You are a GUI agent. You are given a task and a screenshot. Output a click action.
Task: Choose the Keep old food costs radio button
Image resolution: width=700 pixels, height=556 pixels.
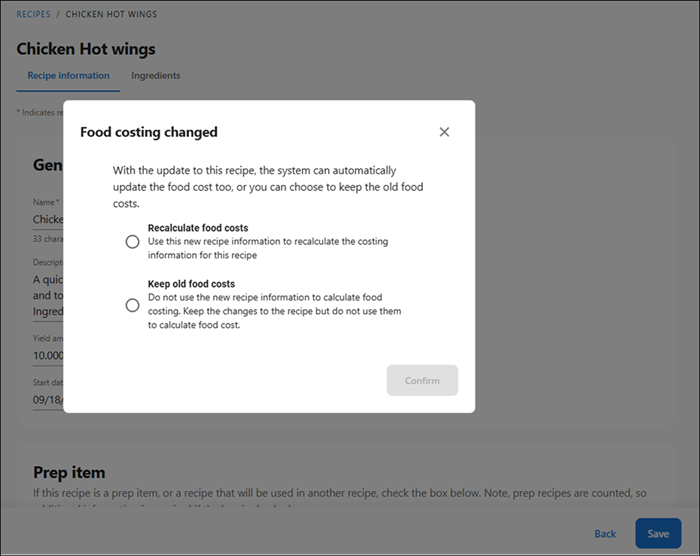(x=132, y=305)
